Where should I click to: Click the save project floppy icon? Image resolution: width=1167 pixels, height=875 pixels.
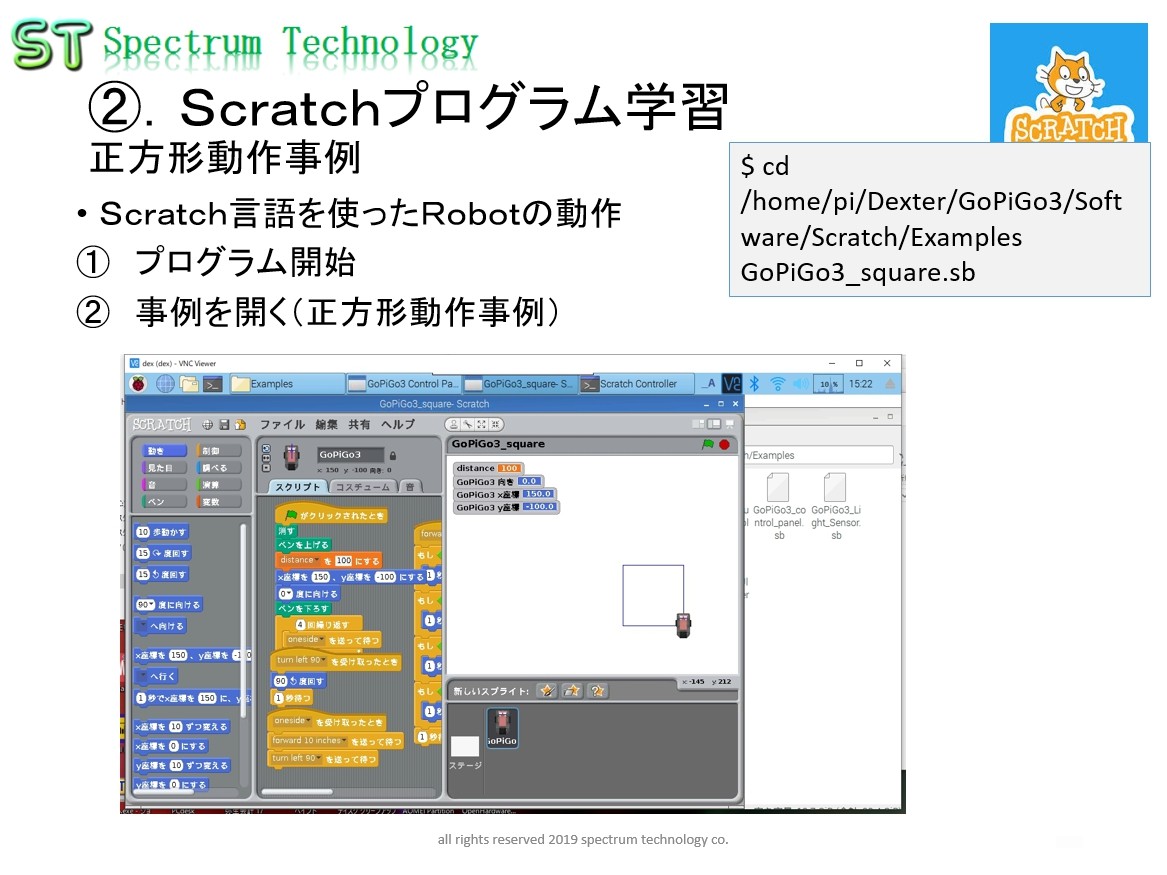coord(224,424)
